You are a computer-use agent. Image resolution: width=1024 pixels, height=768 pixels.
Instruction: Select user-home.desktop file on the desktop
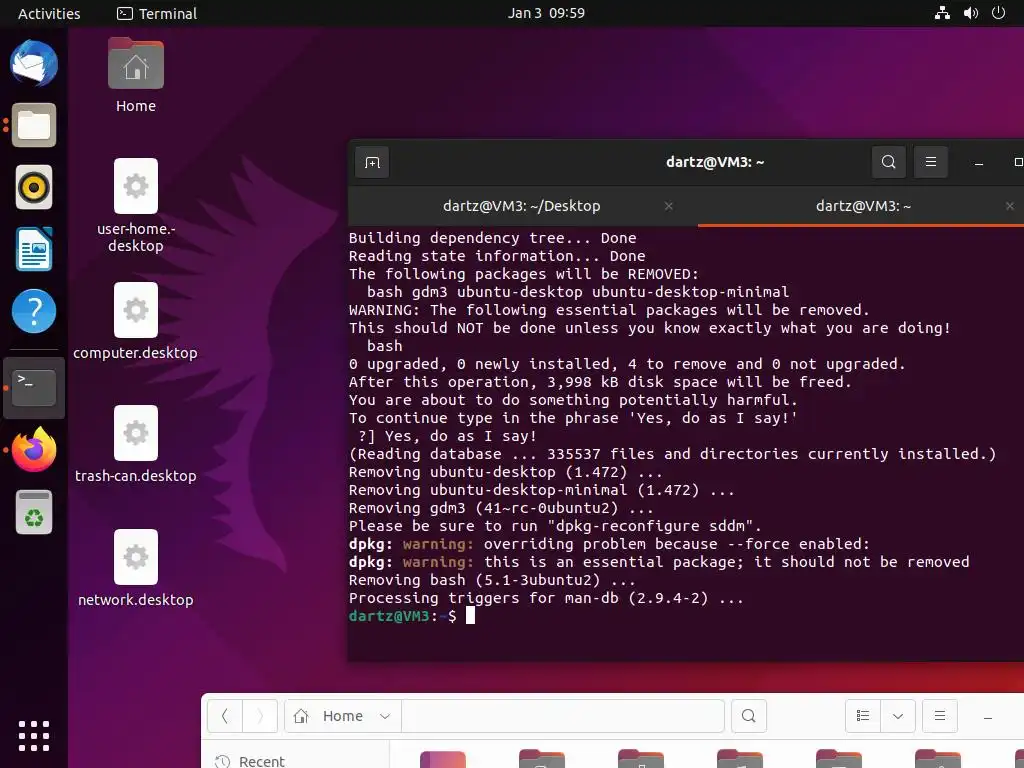click(136, 206)
